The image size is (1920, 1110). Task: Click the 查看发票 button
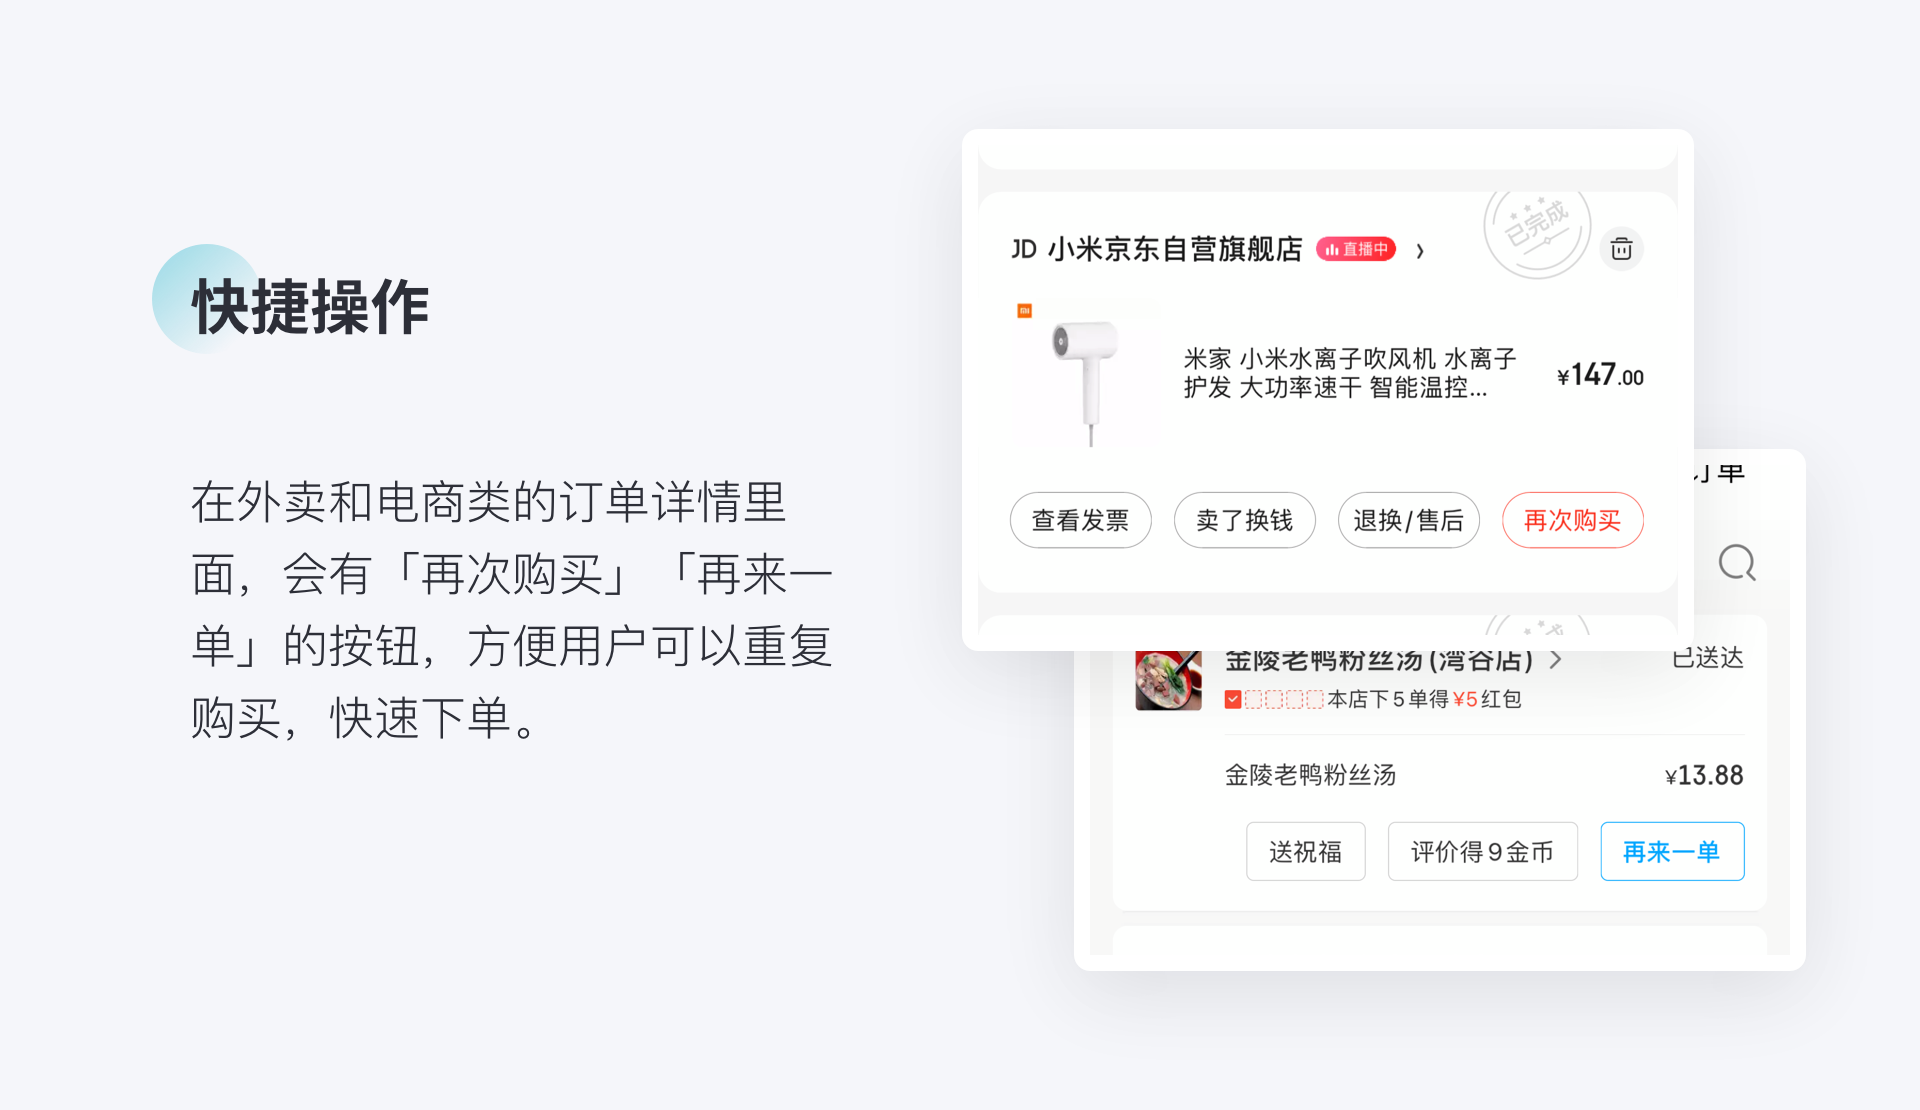tap(1080, 520)
